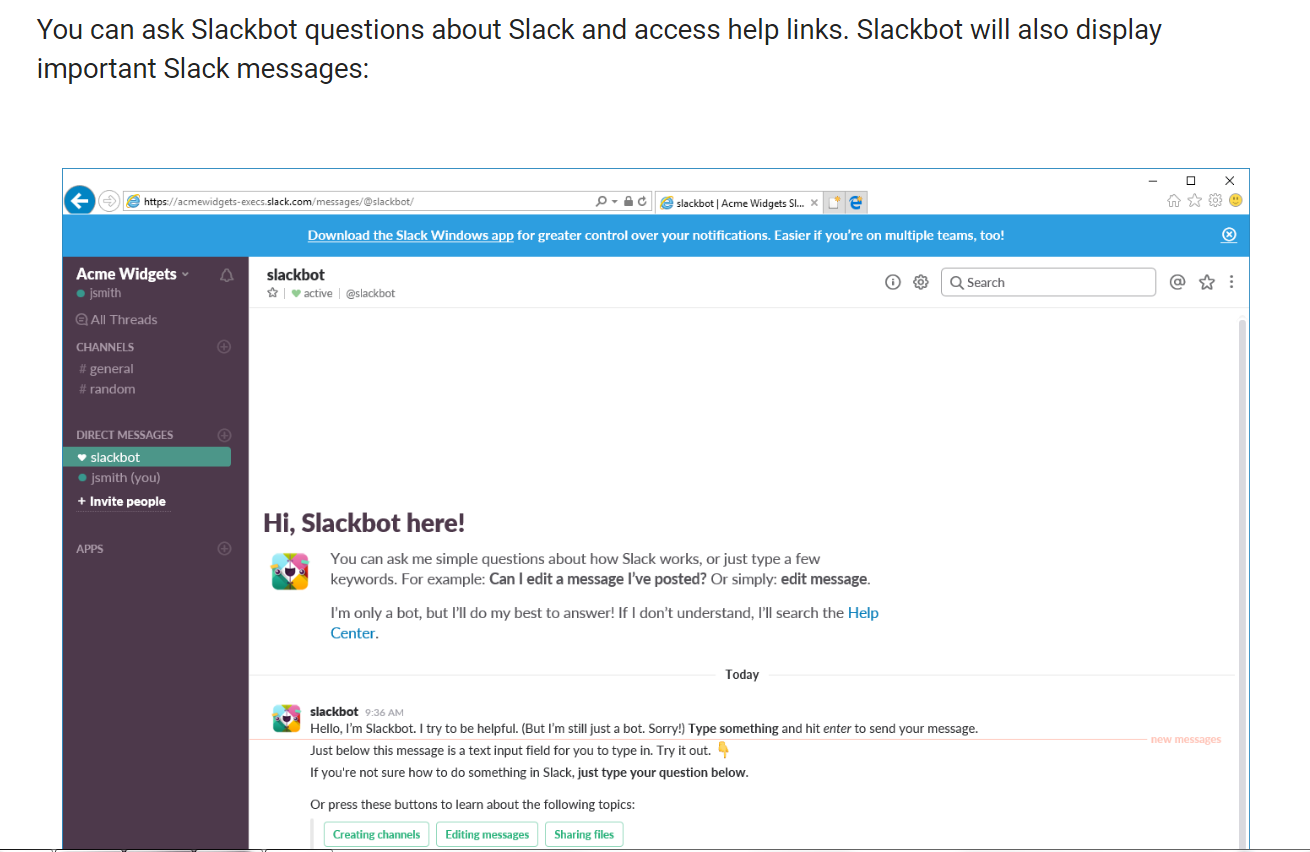Add a channel with plus icon

click(224, 347)
